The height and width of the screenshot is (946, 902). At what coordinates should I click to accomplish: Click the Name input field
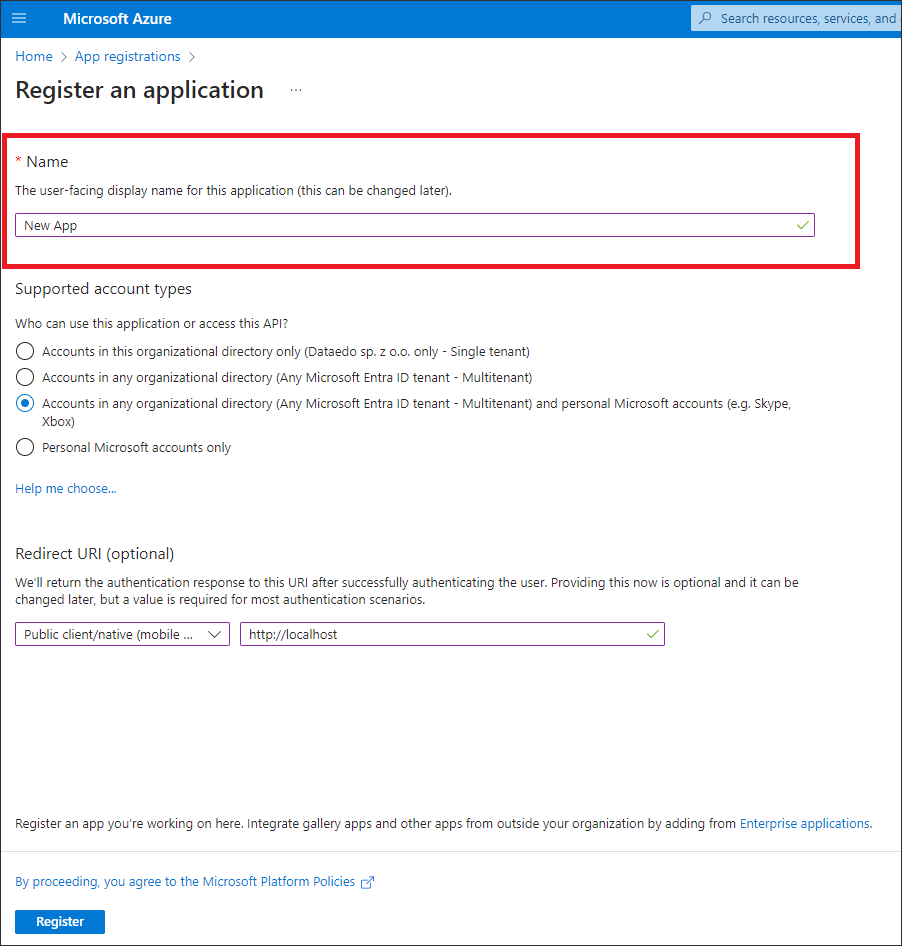[x=400, y=226]
